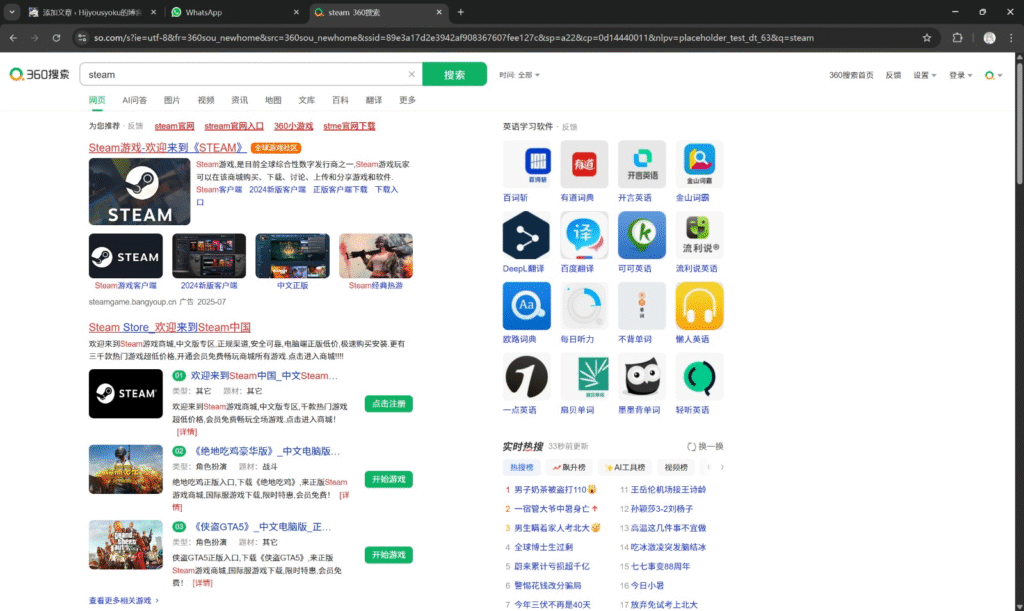Open the Chrome three-dot menu
This screenshot has height=611, width=1024.
1011,38
